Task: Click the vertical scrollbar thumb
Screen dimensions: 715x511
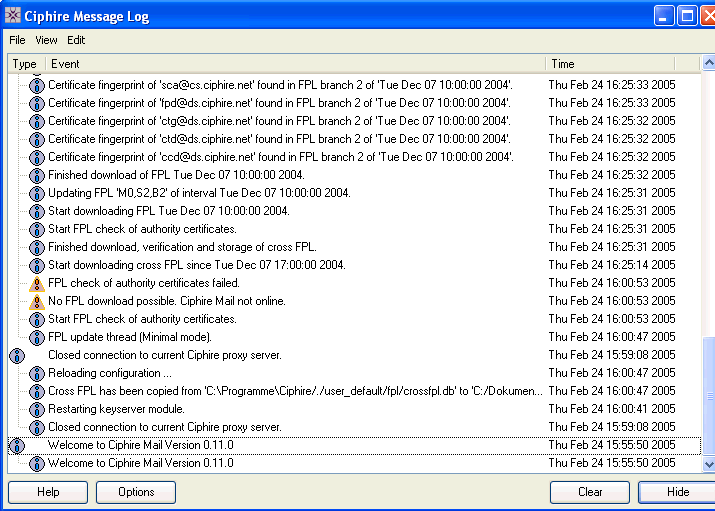Action: 709,396
